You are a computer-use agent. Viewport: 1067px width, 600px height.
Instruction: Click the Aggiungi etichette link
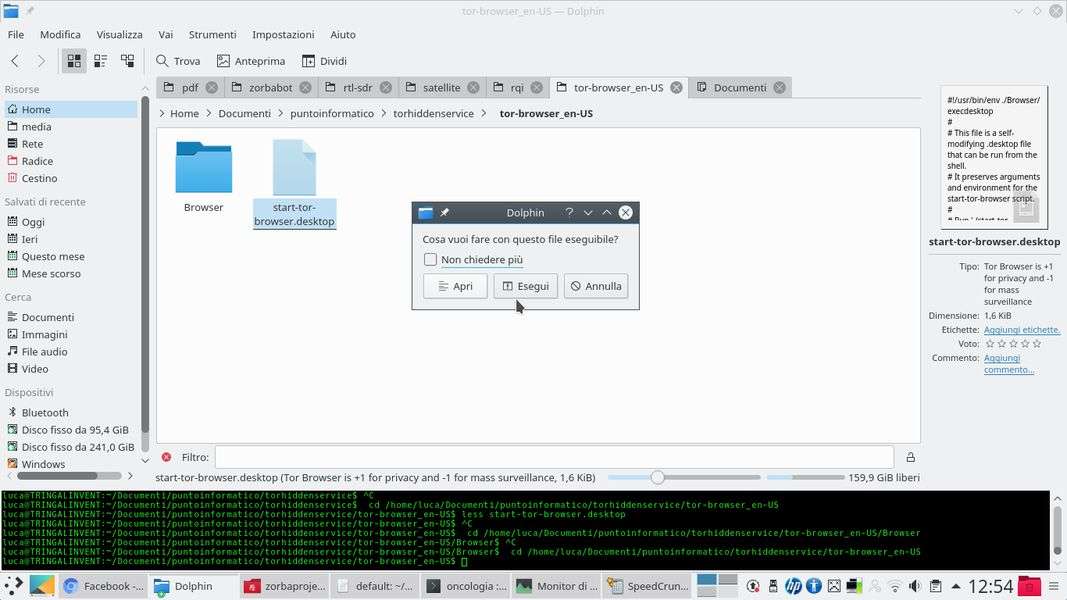tap(1022, 330)
